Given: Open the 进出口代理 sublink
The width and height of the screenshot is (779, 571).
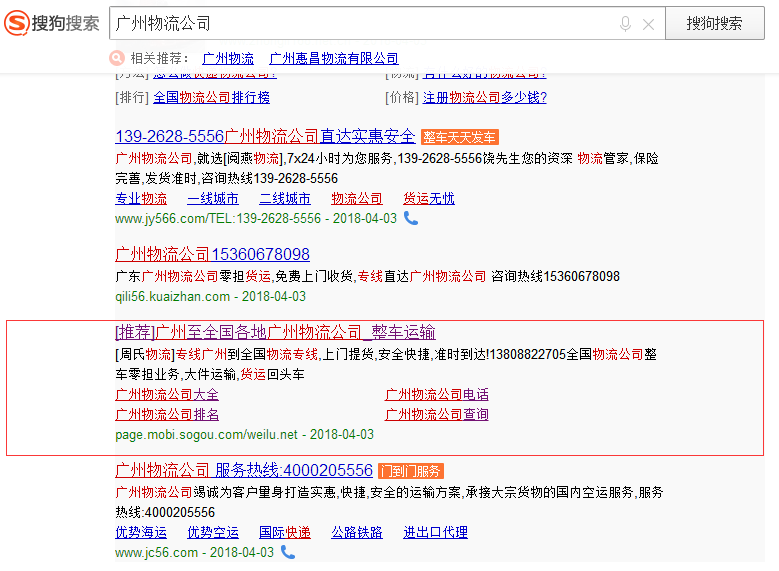Looking at the screenshot, I should (436, 533).
